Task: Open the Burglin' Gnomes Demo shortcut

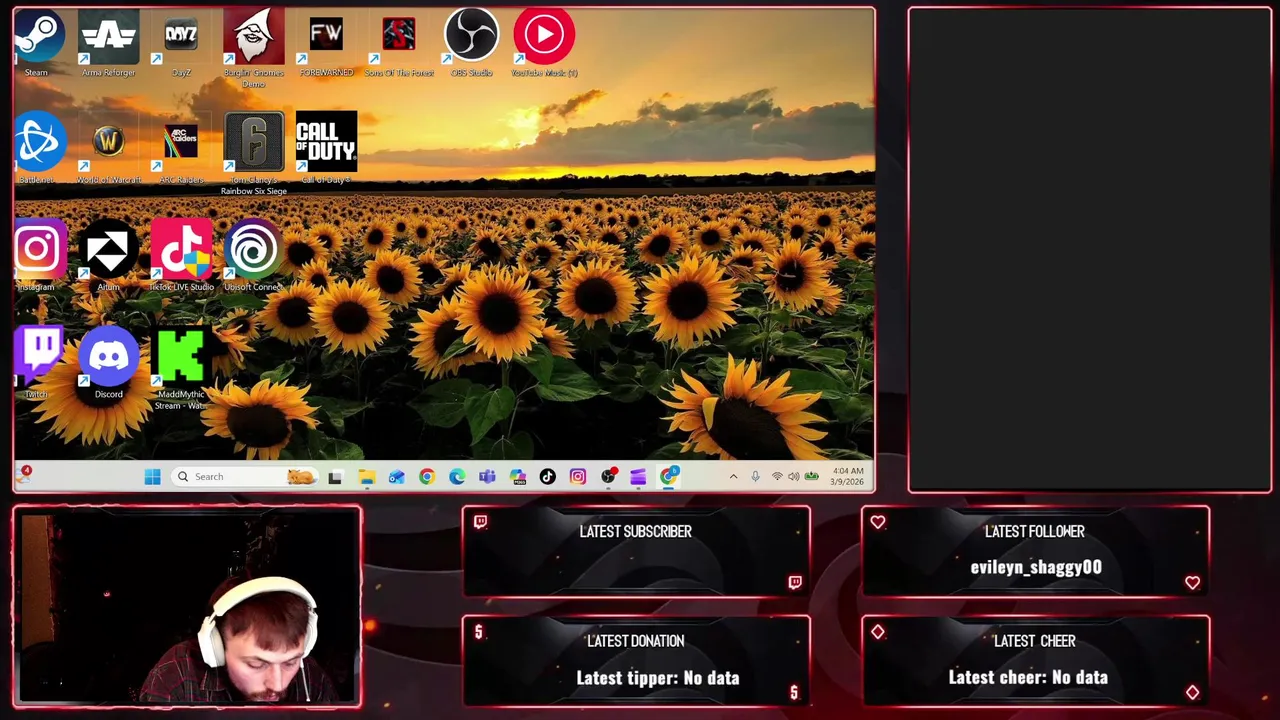Action: (253, 48)
